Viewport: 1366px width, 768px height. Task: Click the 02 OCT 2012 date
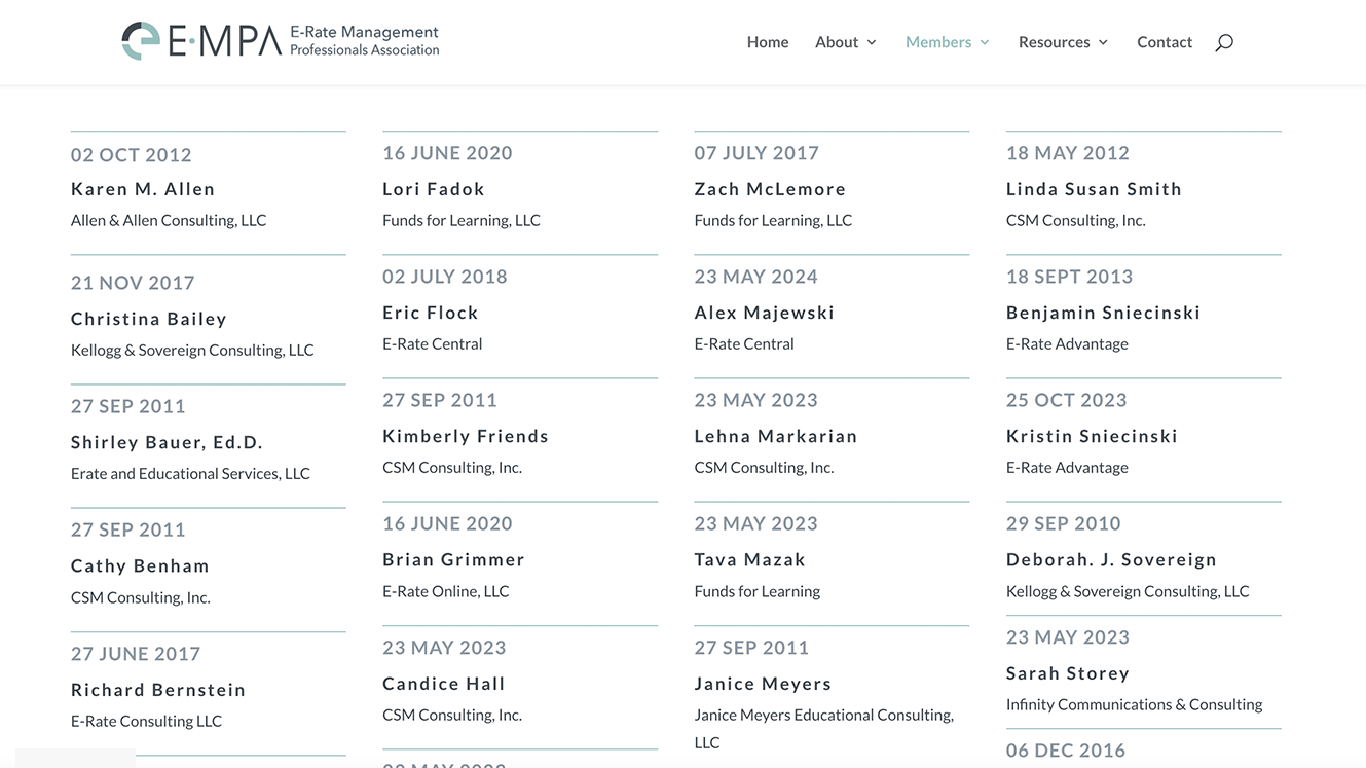click(131, 155)
